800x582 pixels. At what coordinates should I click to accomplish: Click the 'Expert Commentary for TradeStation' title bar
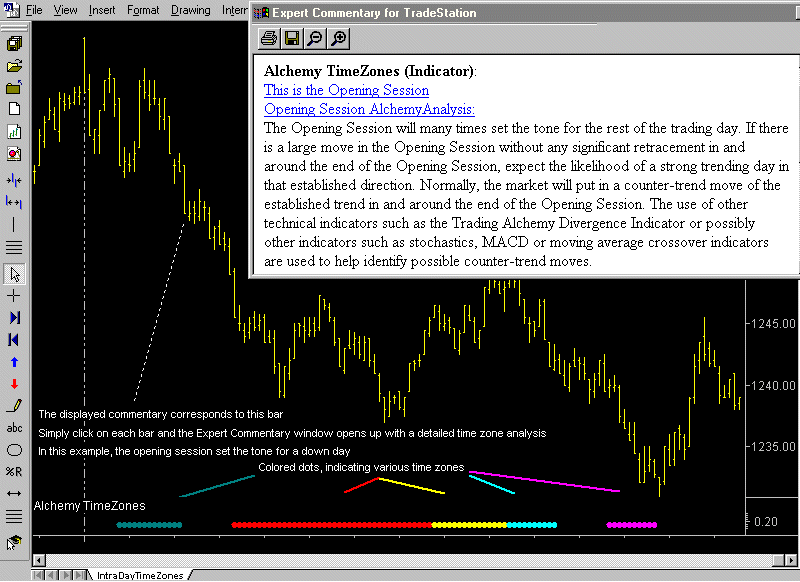(524, 13)
